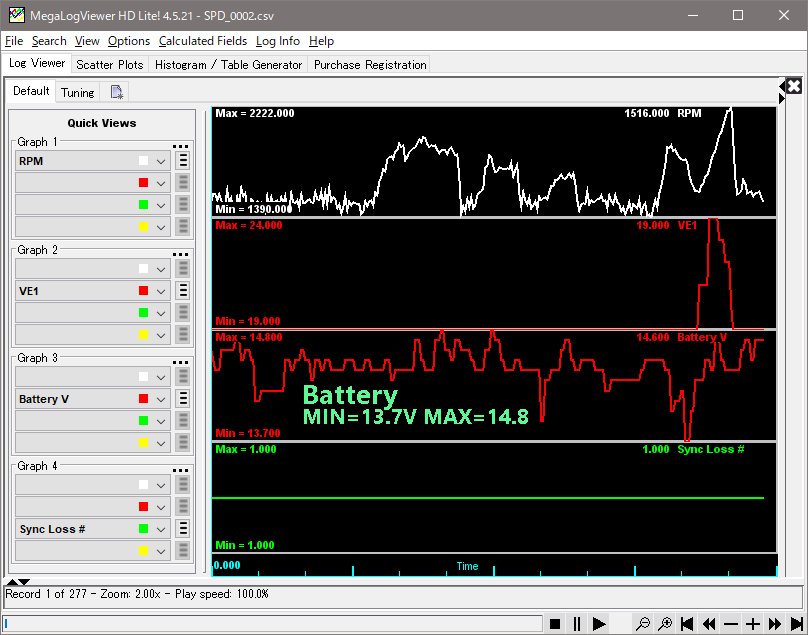The width and height of the screenshot is (808, 635).
Task: Open Graph 1 red slot settings icon
Action: (183, 182)
